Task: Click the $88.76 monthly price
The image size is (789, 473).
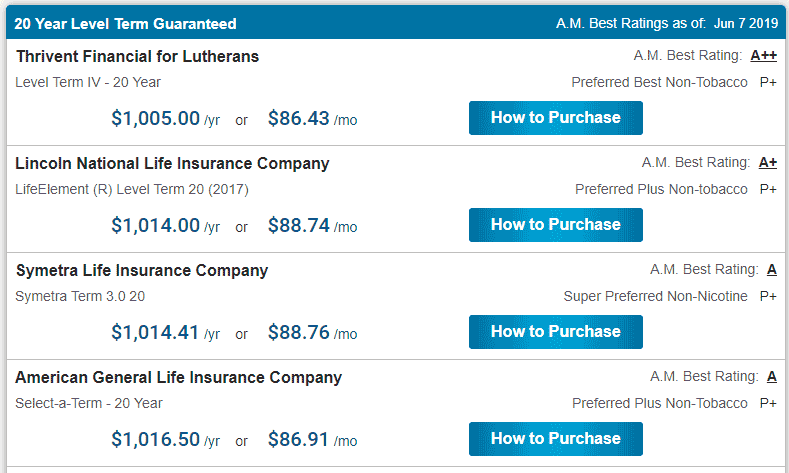Action: click(x=298, y=333)
